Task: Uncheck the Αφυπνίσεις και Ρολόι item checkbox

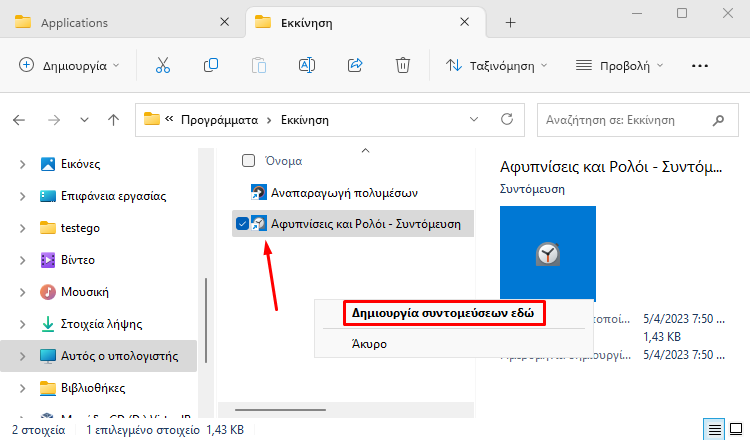Action: (x=243, y=223)
